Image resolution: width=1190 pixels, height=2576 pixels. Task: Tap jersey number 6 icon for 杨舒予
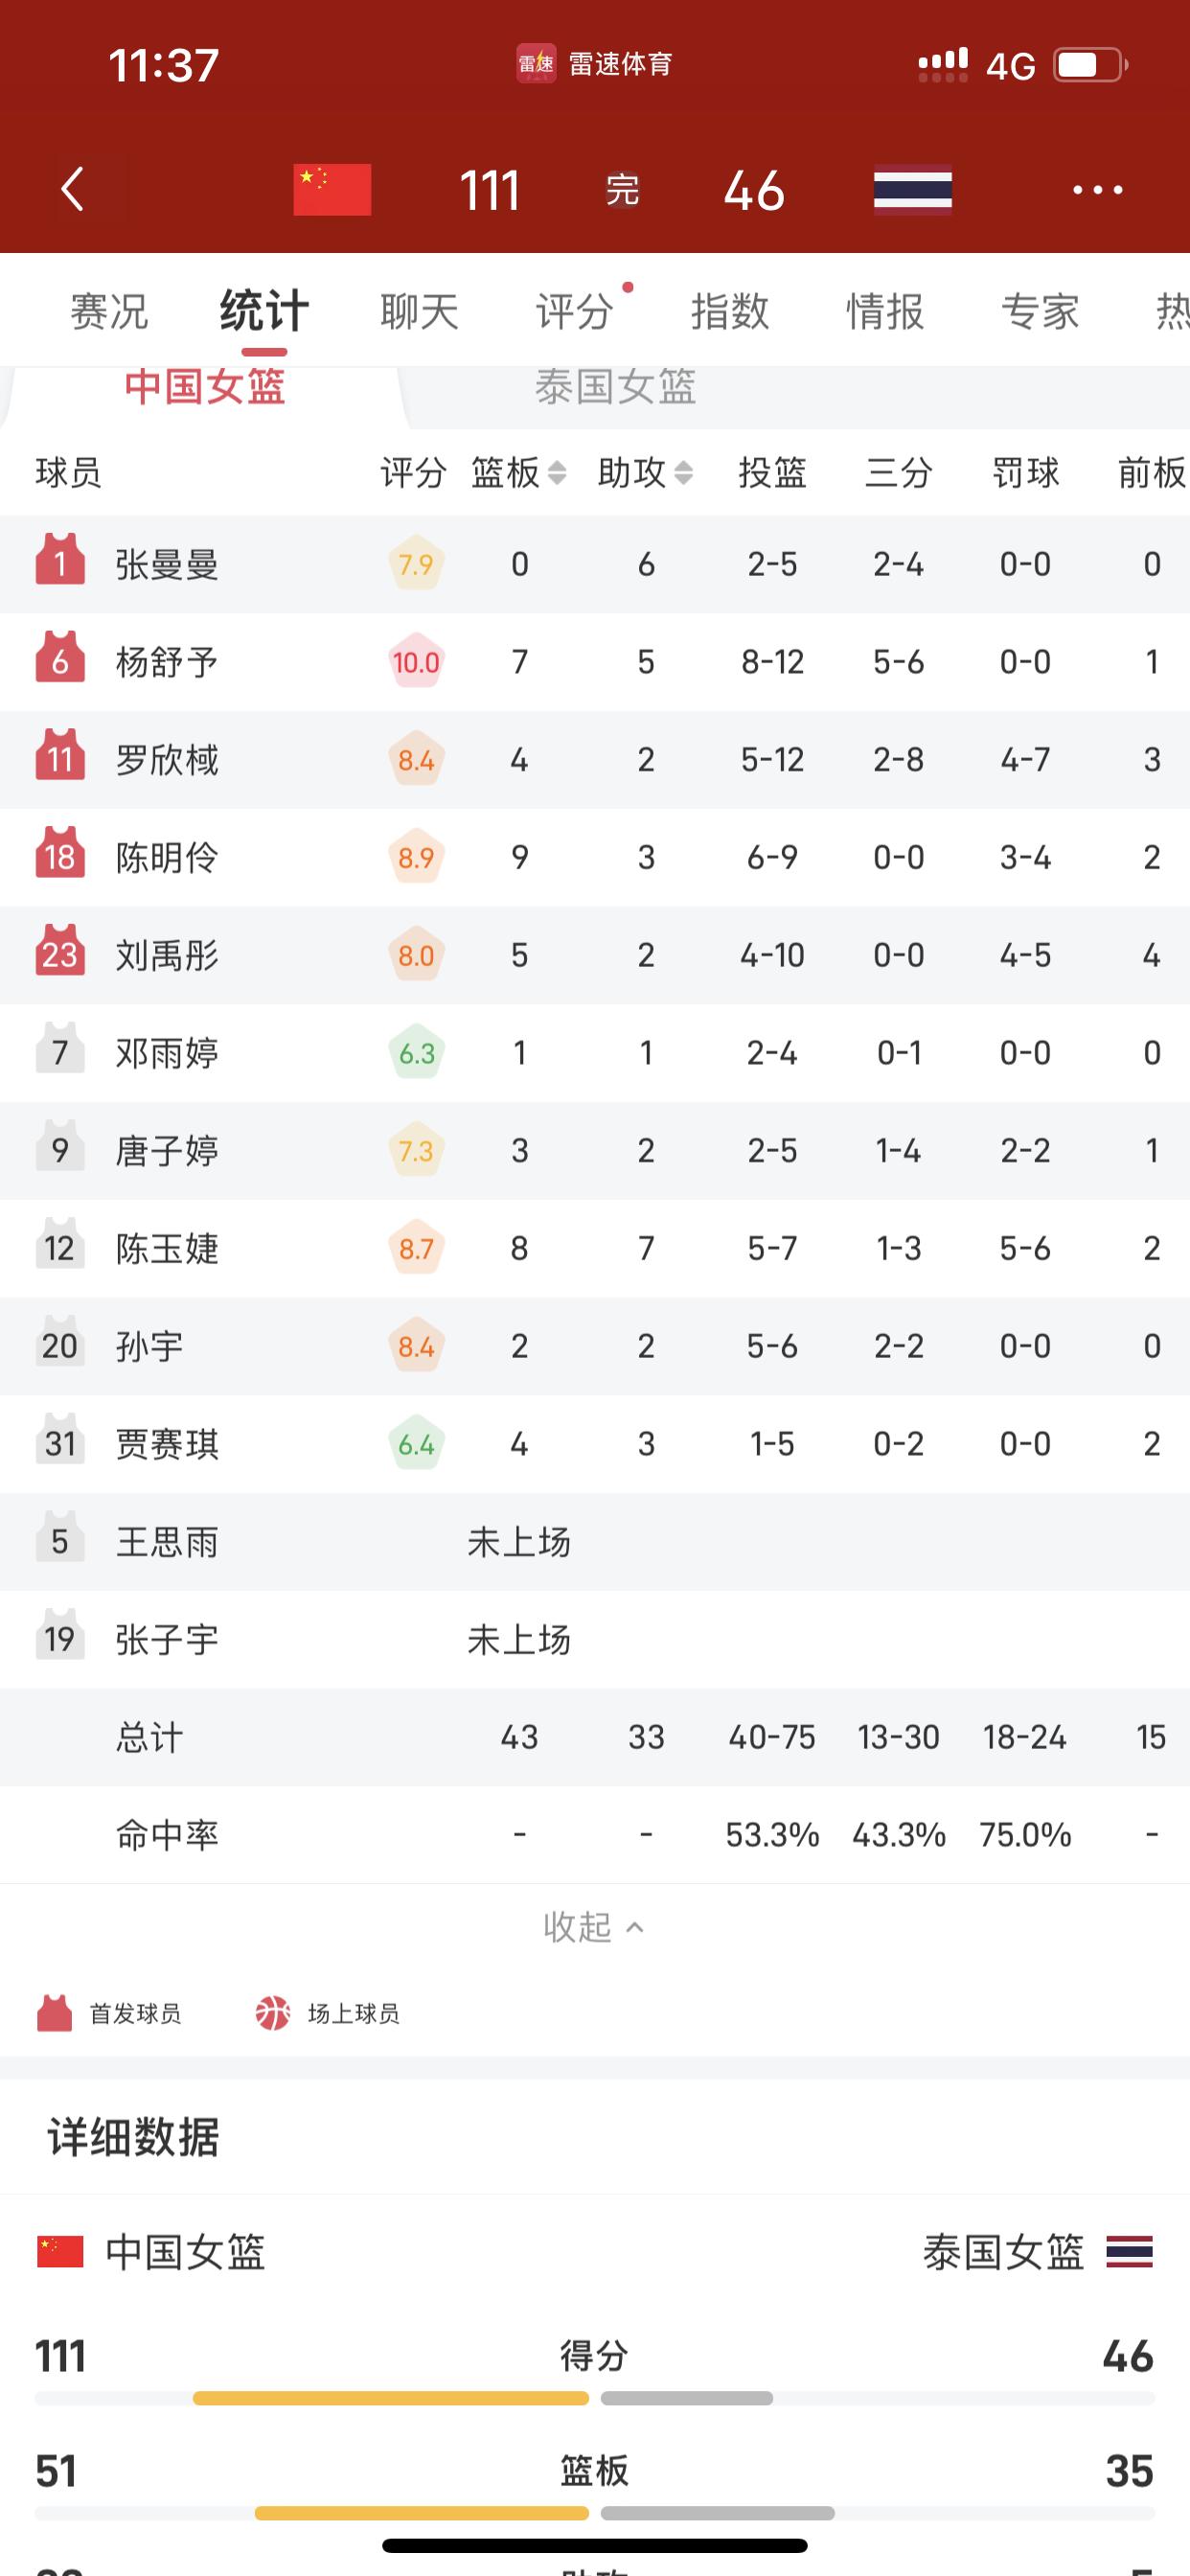pyautogui.click(x=60, y=659)
